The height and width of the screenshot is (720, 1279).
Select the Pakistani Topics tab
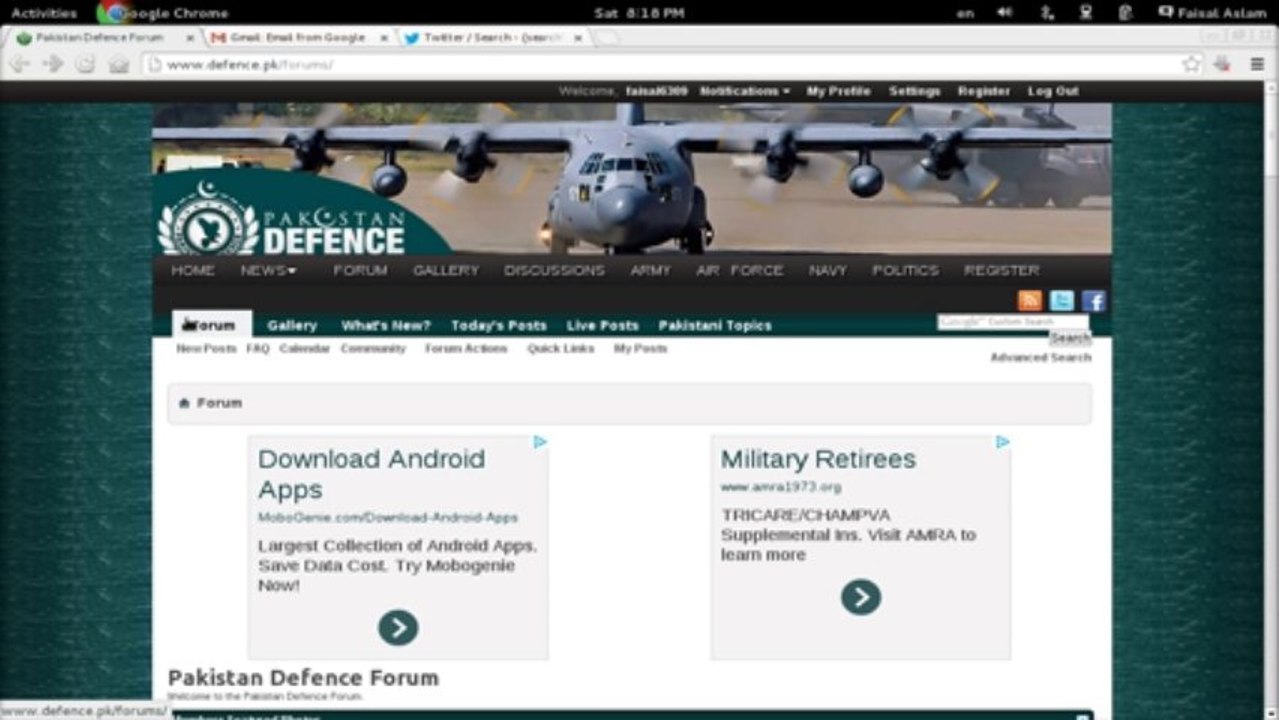click(715, 325)
